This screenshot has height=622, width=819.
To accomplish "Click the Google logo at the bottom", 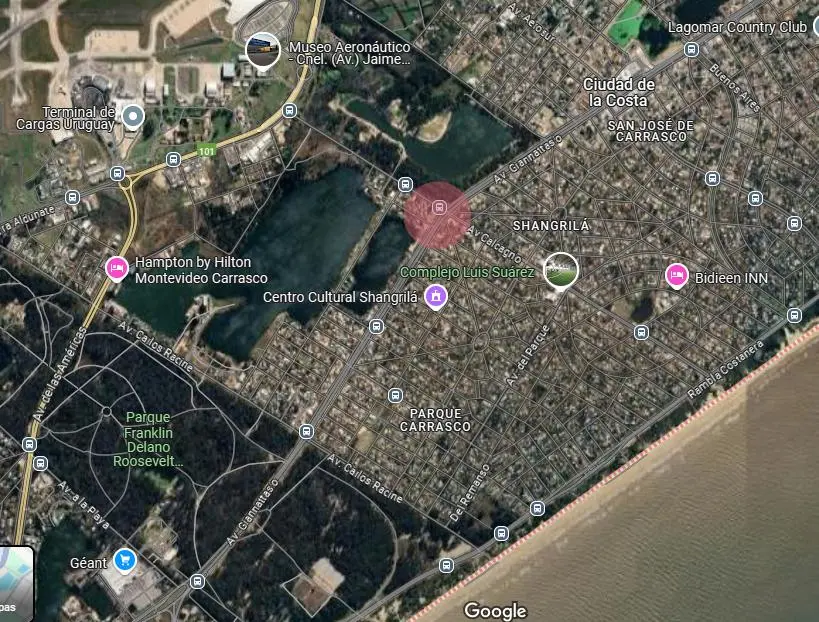I will pos(495,611).
